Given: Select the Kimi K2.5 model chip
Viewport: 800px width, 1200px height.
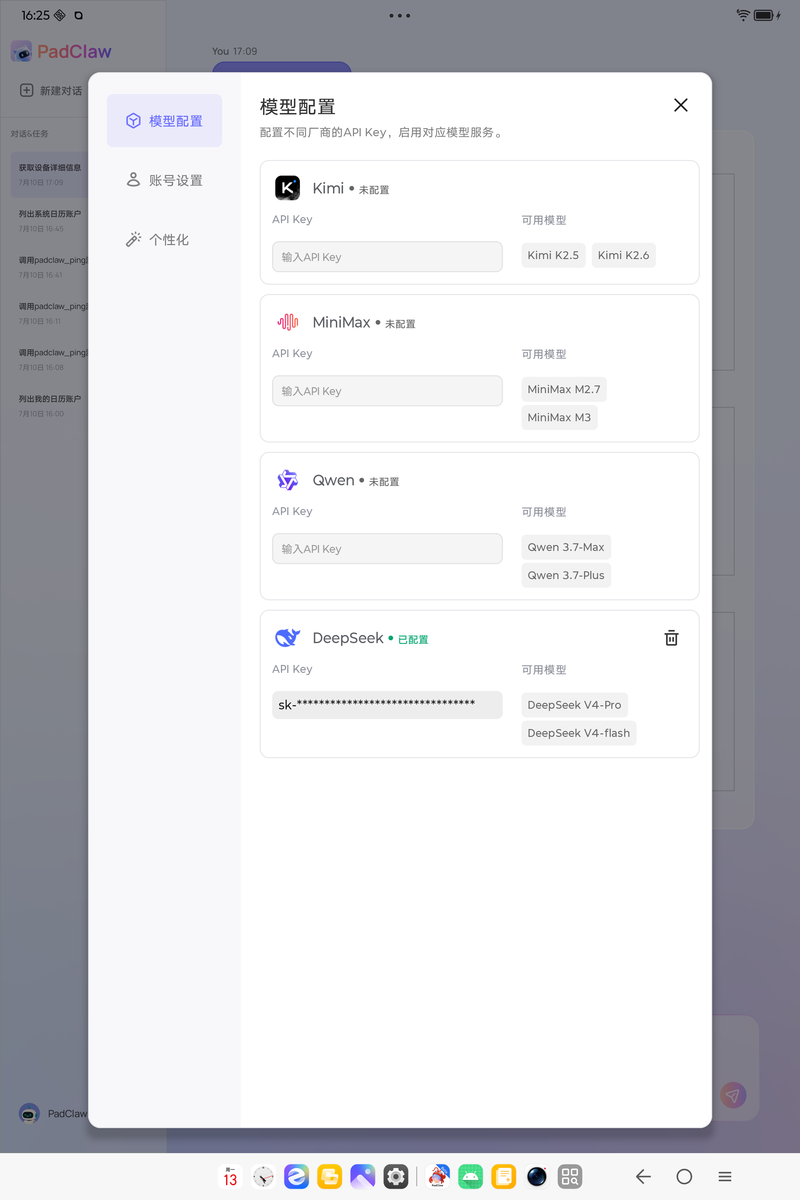Looking at the screenshot, I should (x=553, y=255).
